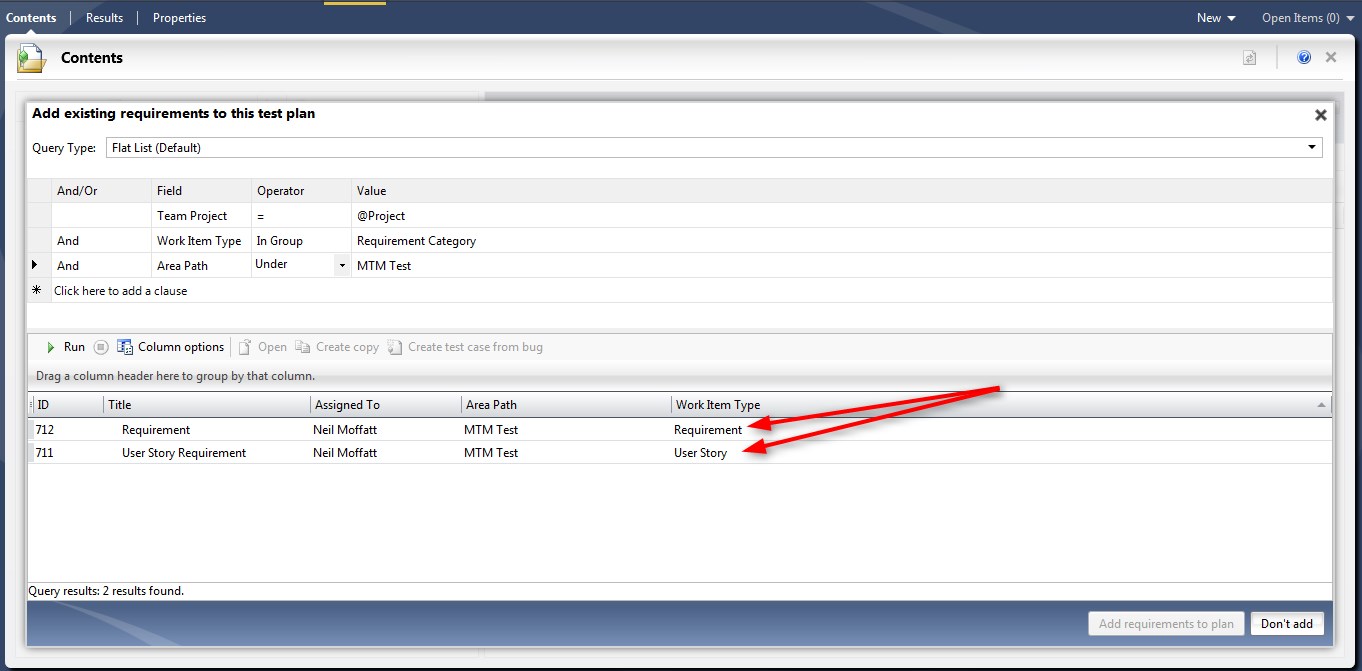This screenshot has height=671, width=1362.
Task: Click the Don't add button
Action: (x=1286, y=624)
